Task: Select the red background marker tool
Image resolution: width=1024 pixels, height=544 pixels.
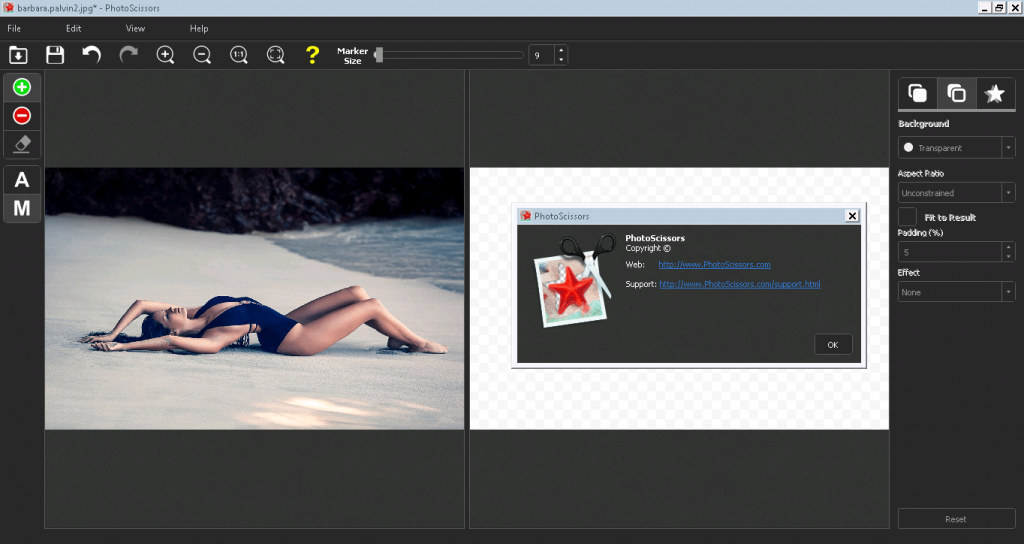Action: tap(22, 116)
